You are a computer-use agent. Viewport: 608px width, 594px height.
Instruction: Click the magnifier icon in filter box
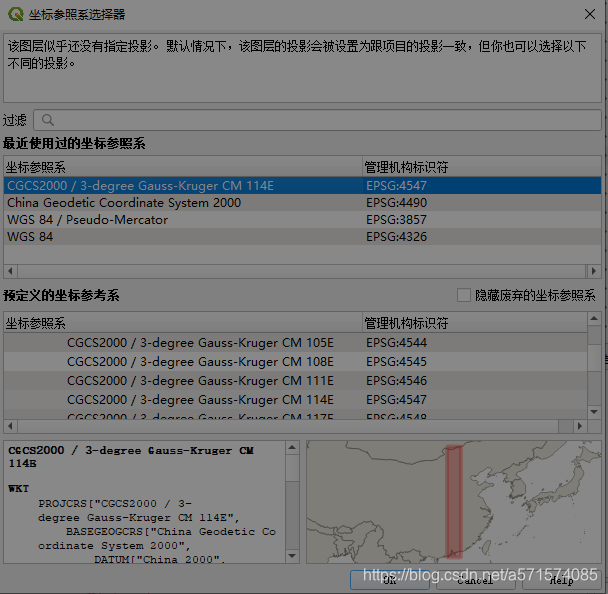click(48, 120)
